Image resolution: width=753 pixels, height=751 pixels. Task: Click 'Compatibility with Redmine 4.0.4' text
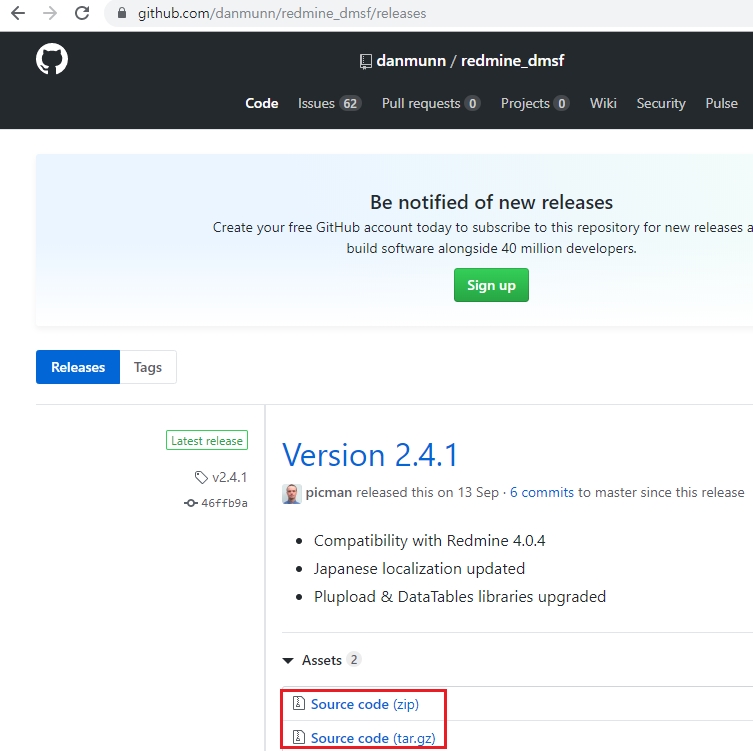[x=429, y=541]
